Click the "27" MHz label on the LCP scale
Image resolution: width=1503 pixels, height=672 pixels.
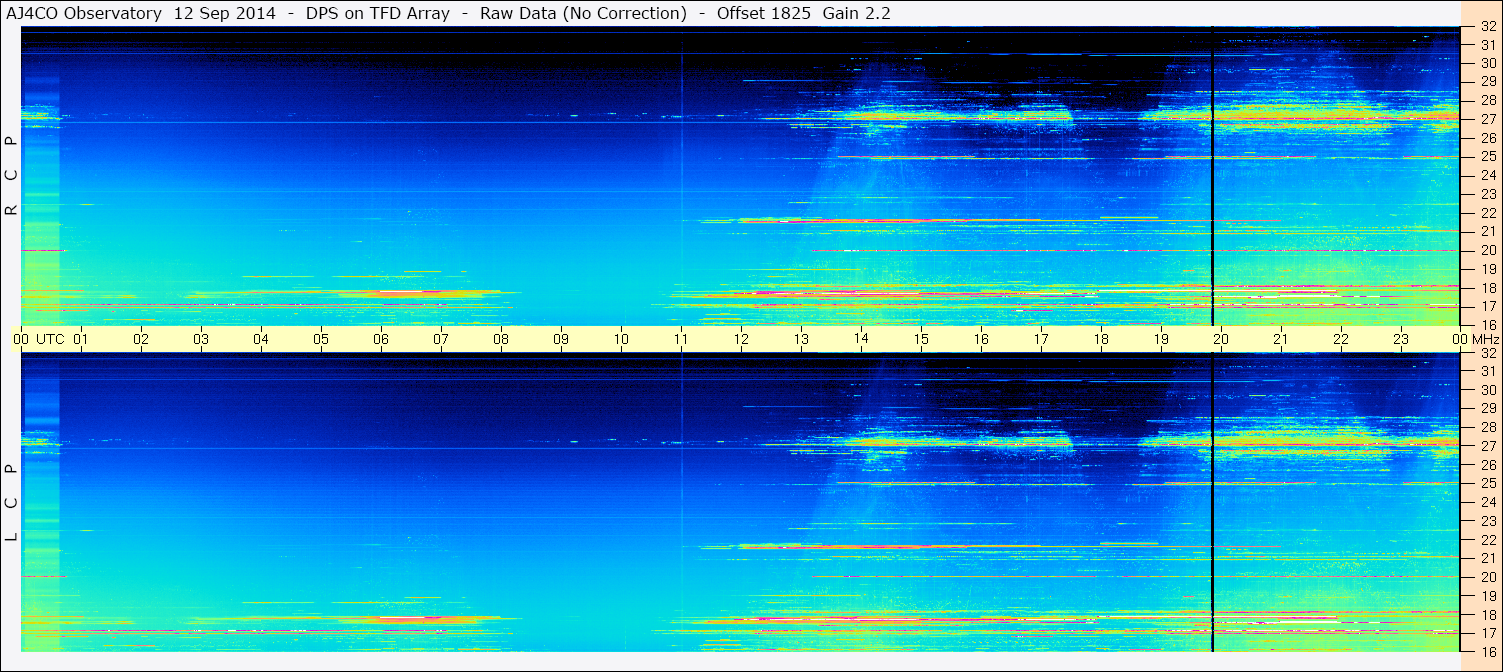click(1488, 446)
